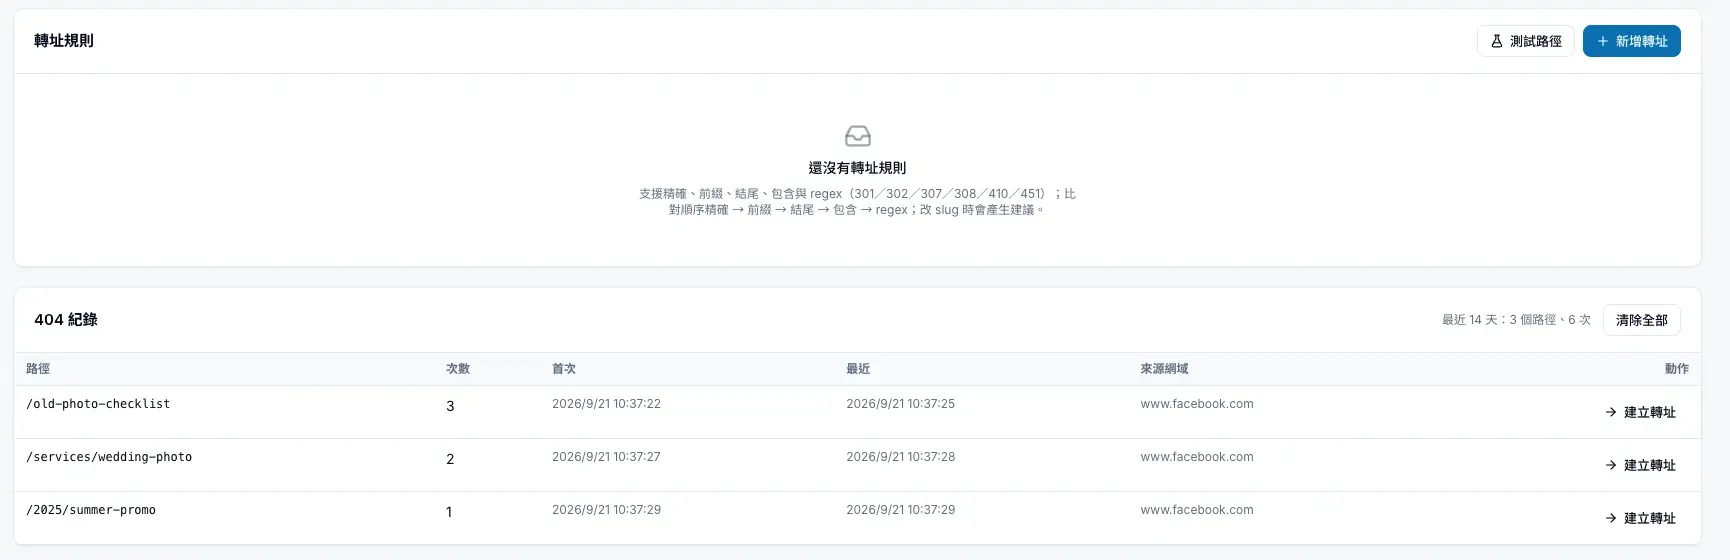Click the 次數 column header
This screenshot has width=1730, height=560.
click(x=458, y=369)
